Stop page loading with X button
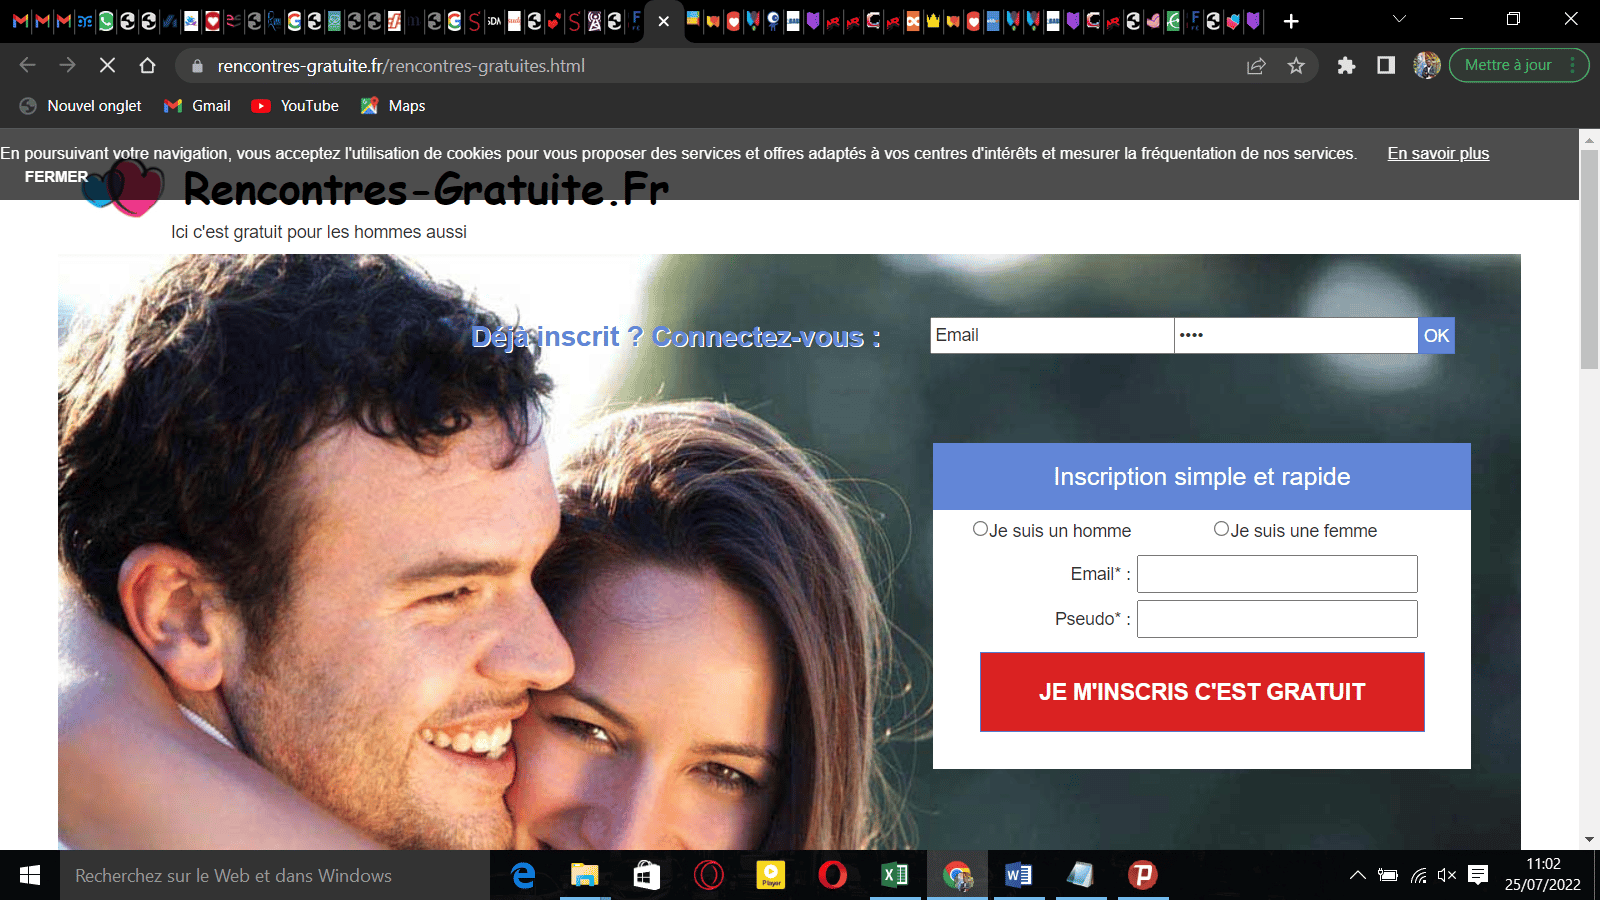This screenshot has width=1600, height=900. [108, 66]
